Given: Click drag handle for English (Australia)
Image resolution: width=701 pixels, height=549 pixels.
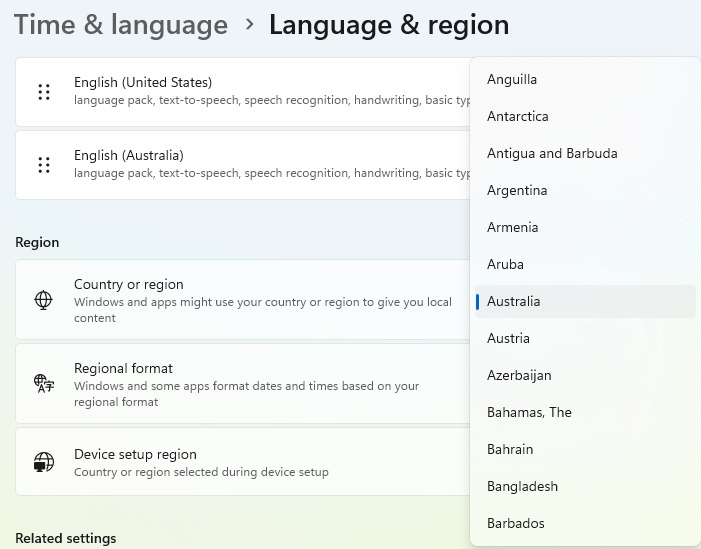Looking at the screenshot, I should (x=44, y=165).
